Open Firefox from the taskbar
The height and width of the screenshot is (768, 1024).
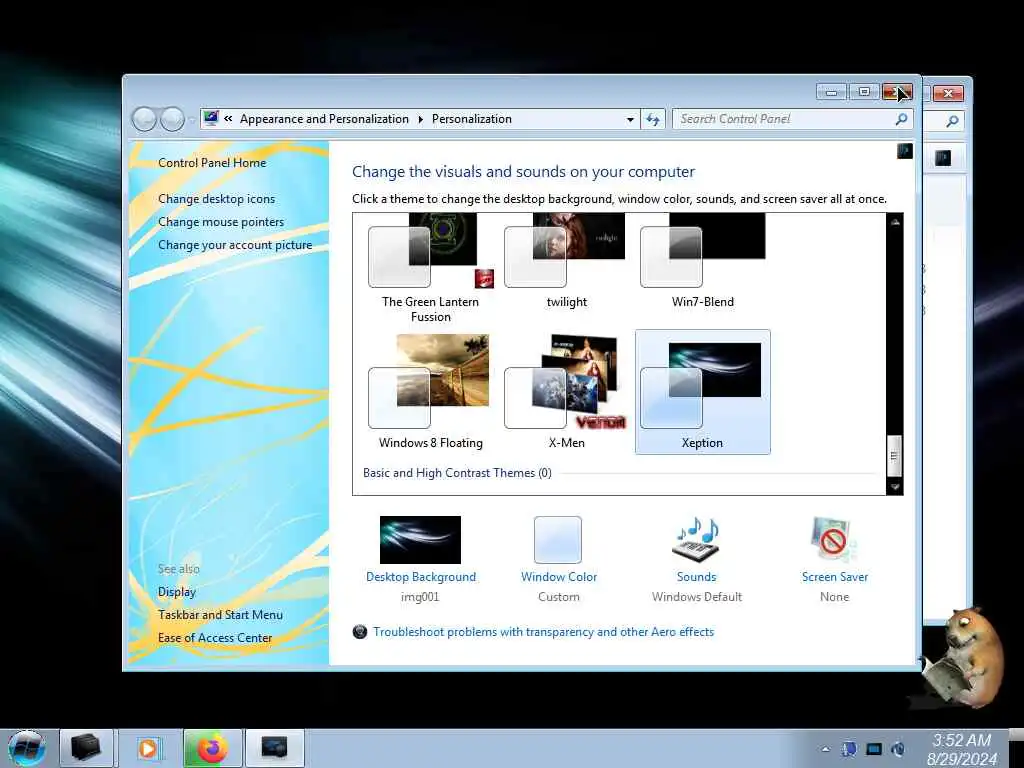pyautogui.click(x=212, y=748)
